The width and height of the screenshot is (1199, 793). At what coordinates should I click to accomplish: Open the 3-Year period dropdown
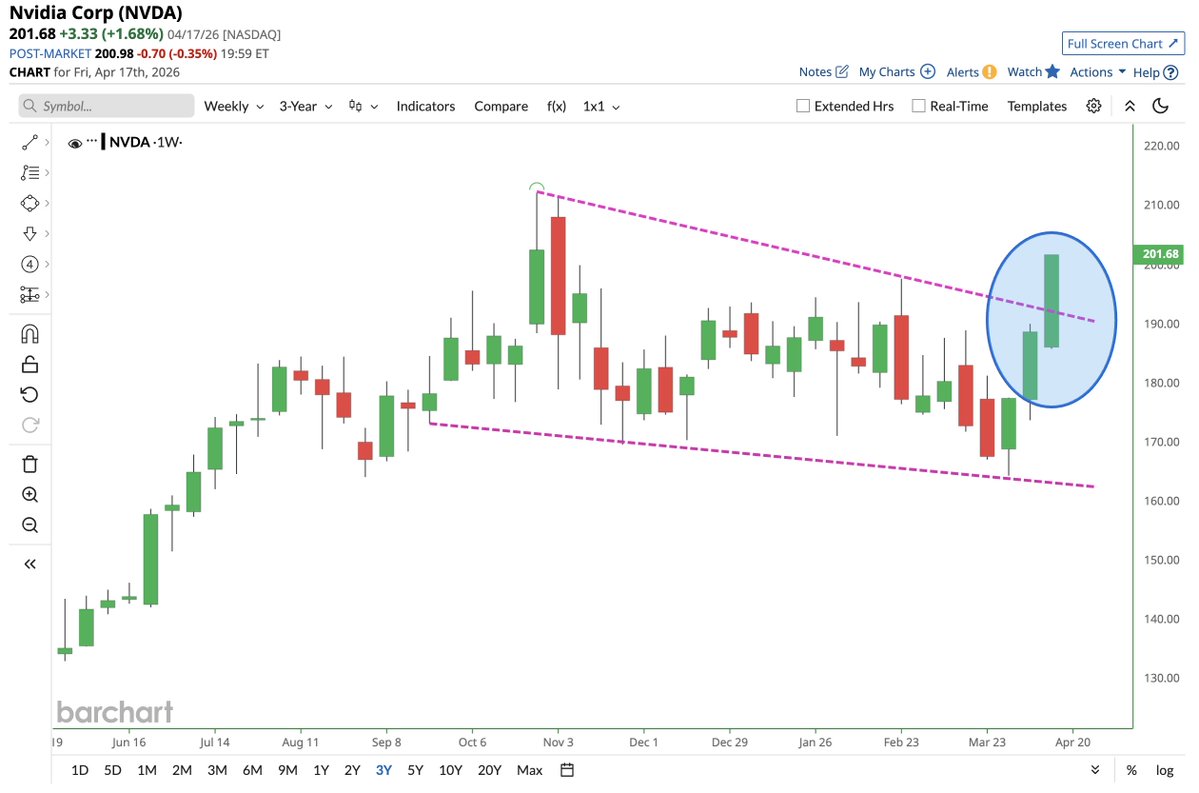click(305, 106)
